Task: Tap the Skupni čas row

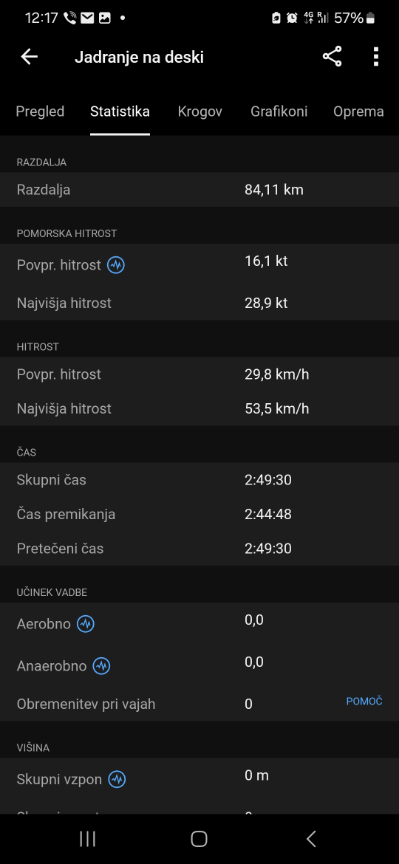Action: [x=200, y=480]
